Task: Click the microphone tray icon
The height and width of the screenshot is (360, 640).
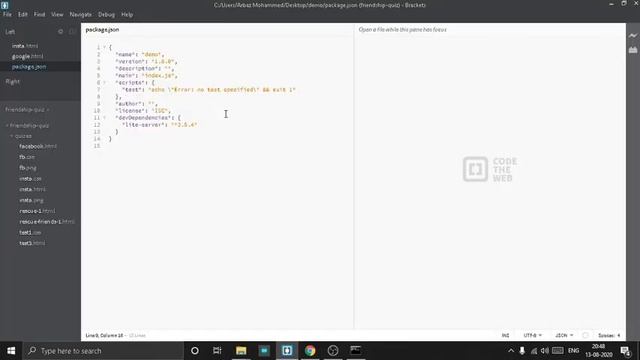Action: tap(522, 351)
